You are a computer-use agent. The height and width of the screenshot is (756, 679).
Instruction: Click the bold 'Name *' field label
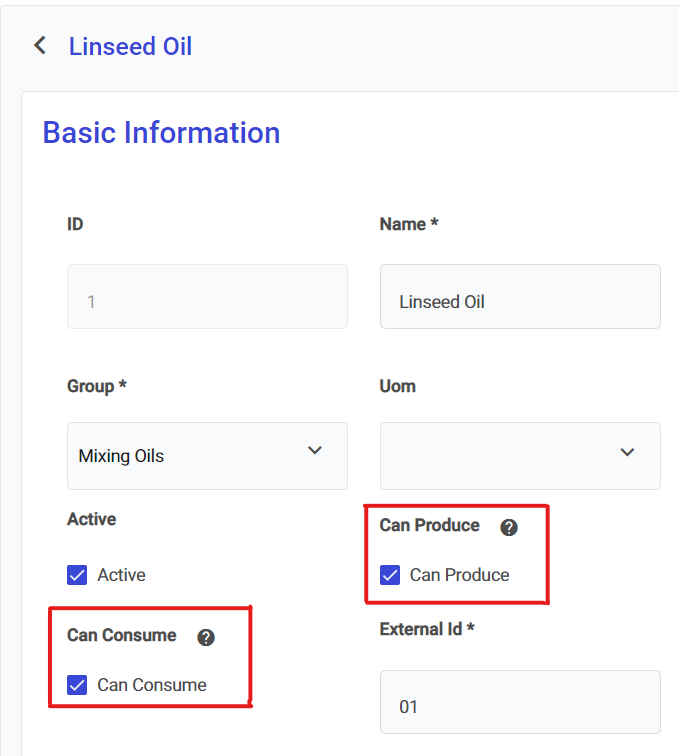pos(409,225)
